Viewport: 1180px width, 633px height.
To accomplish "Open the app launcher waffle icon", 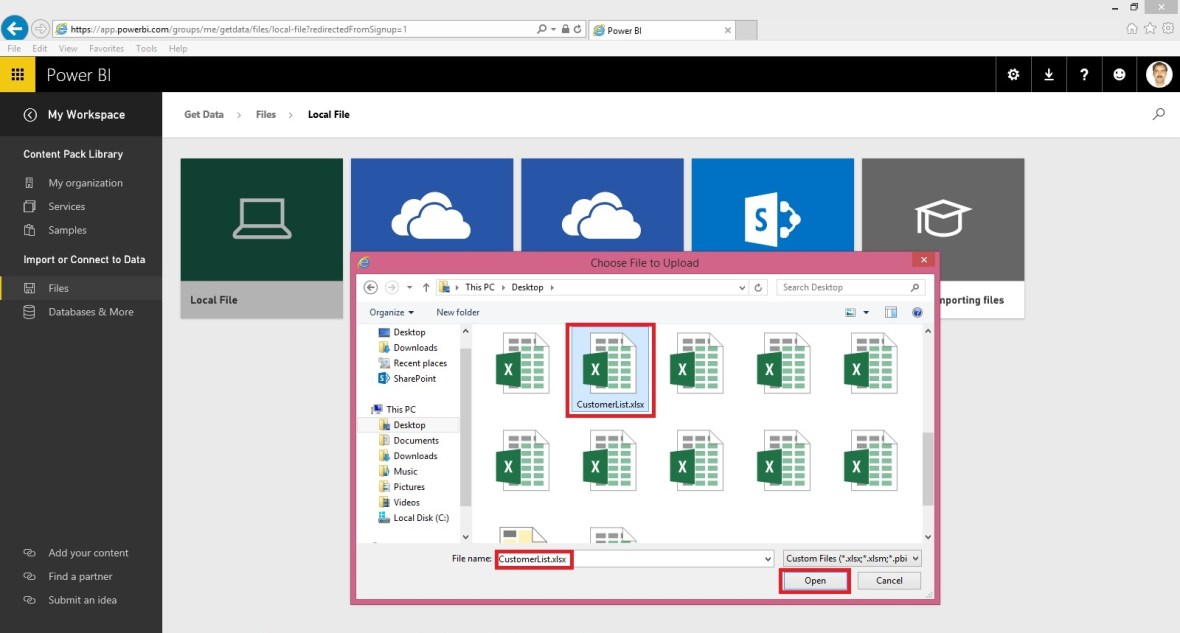I will click(x=17, y=74).
